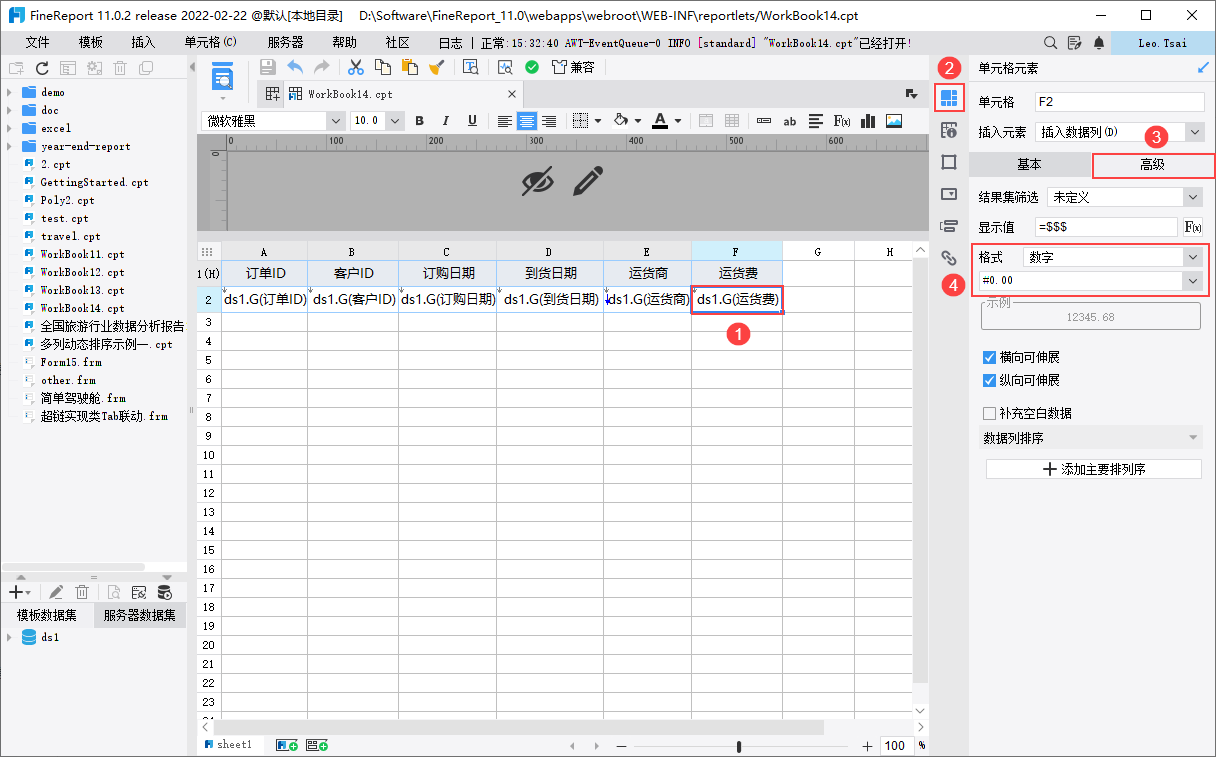This screenshot has height=757, width=1216.
Task: Open the 格式 数字 dropdown
Action: pyautogui.click(x=1114, y=257)
